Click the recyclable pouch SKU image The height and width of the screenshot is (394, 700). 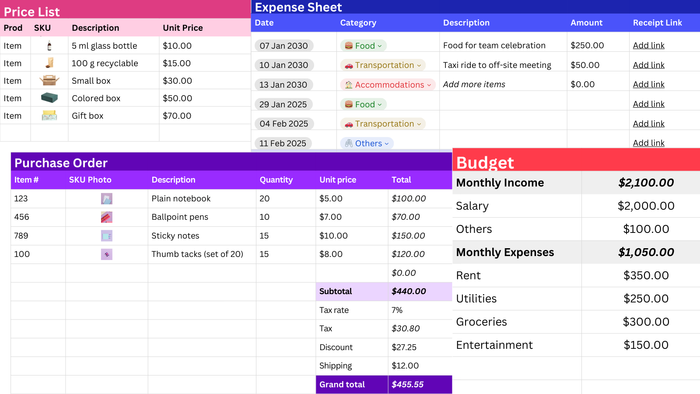click(x=49, y=63)
